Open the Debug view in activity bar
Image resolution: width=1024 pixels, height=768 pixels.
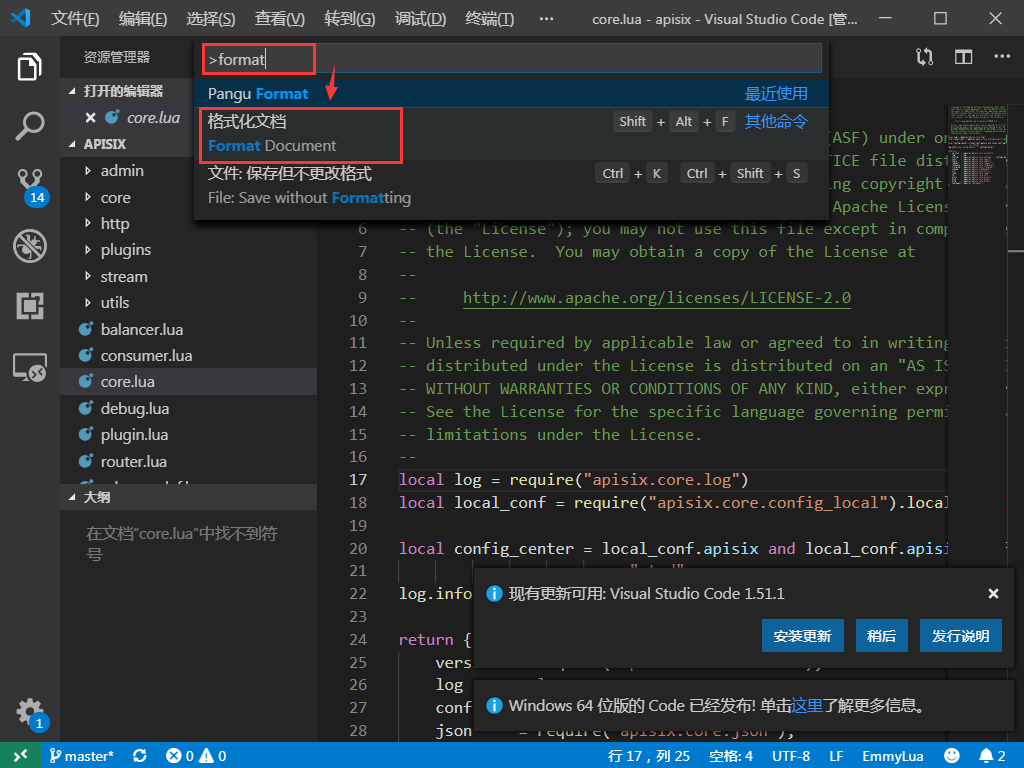[29, 246]
